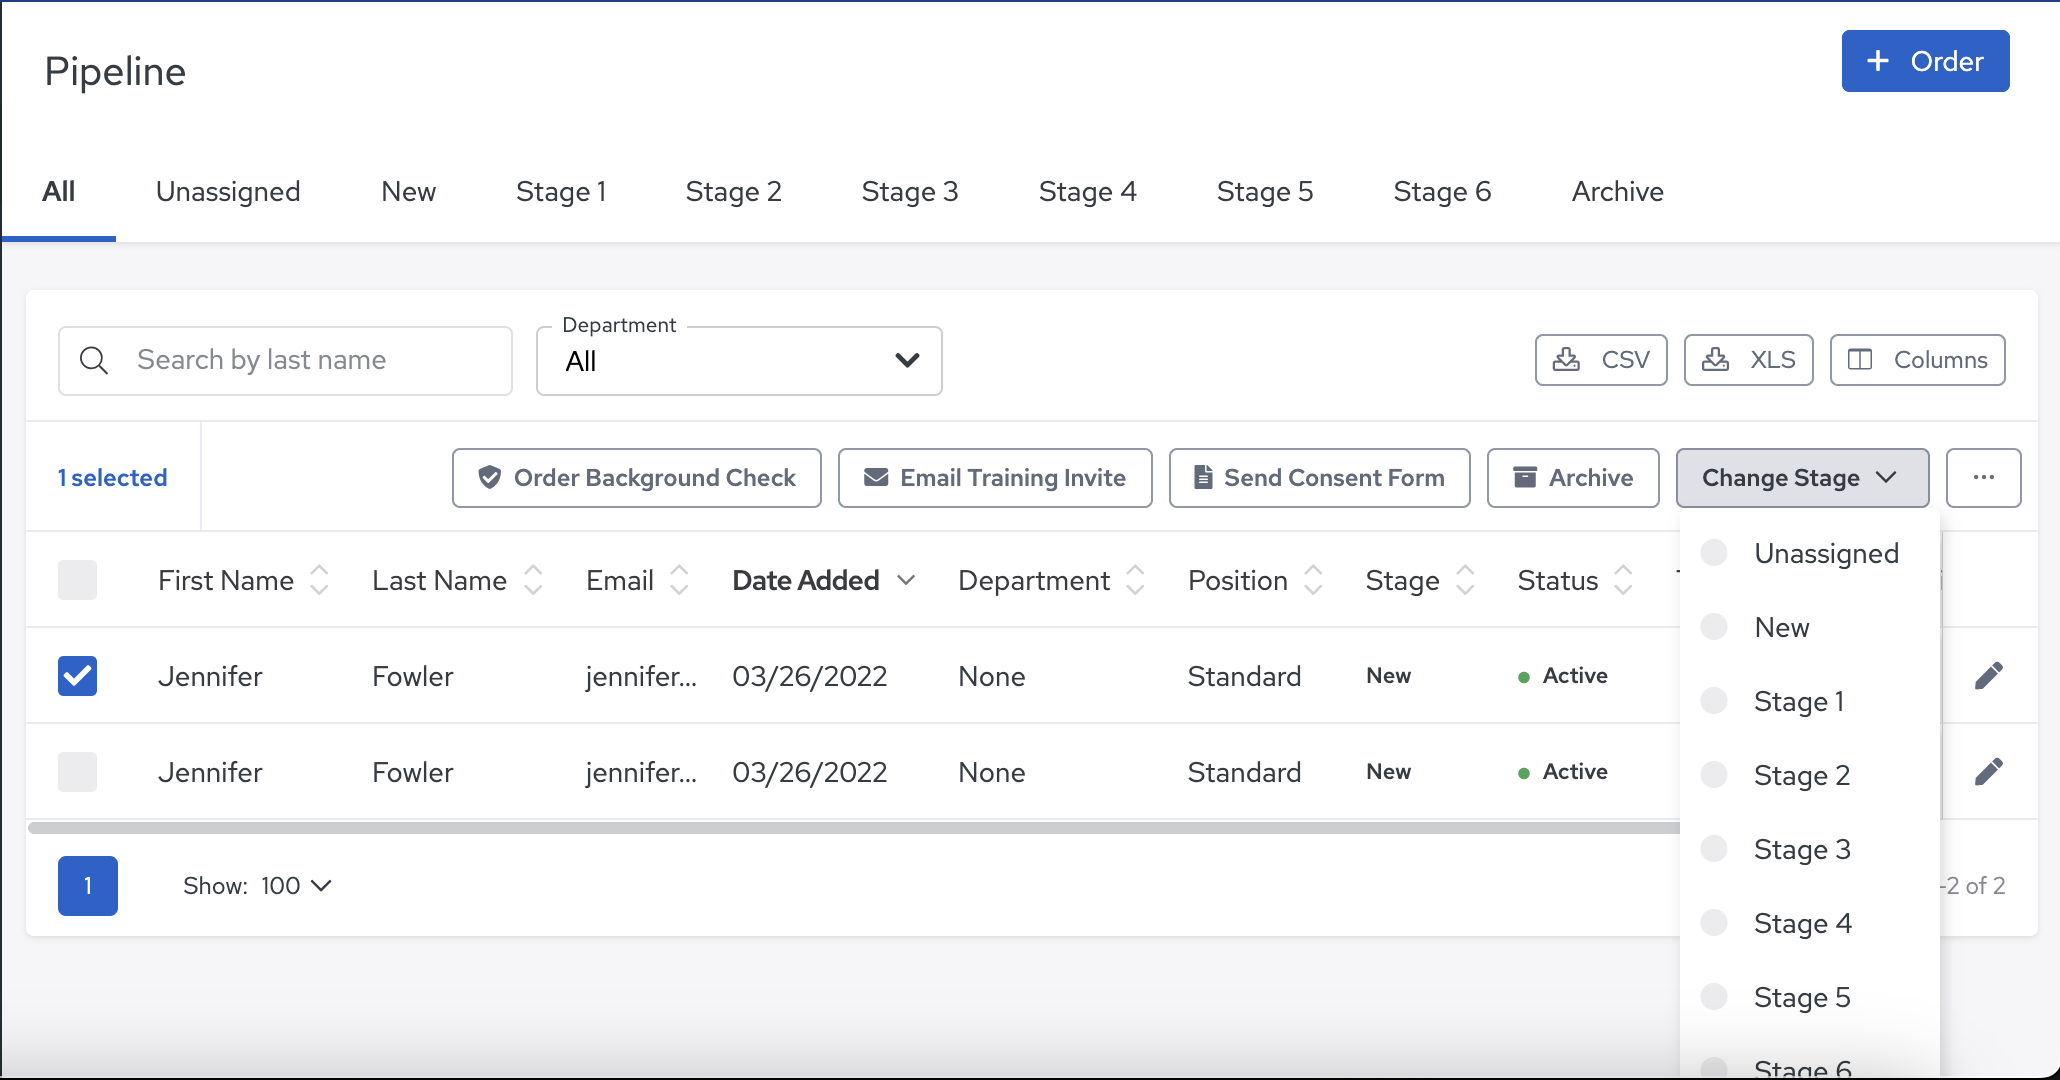The image size is (2060, 1080).
Task: Archive the selected record
Action: [1573, 478]
